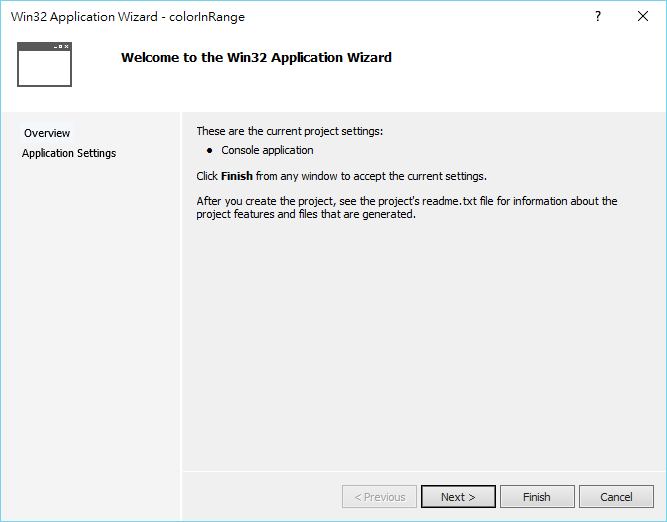Image resolution: width=667 pixels, height=522 pixels.
Task: Click the tiny title bar inside wizard icon
Action: click(44, 46)
